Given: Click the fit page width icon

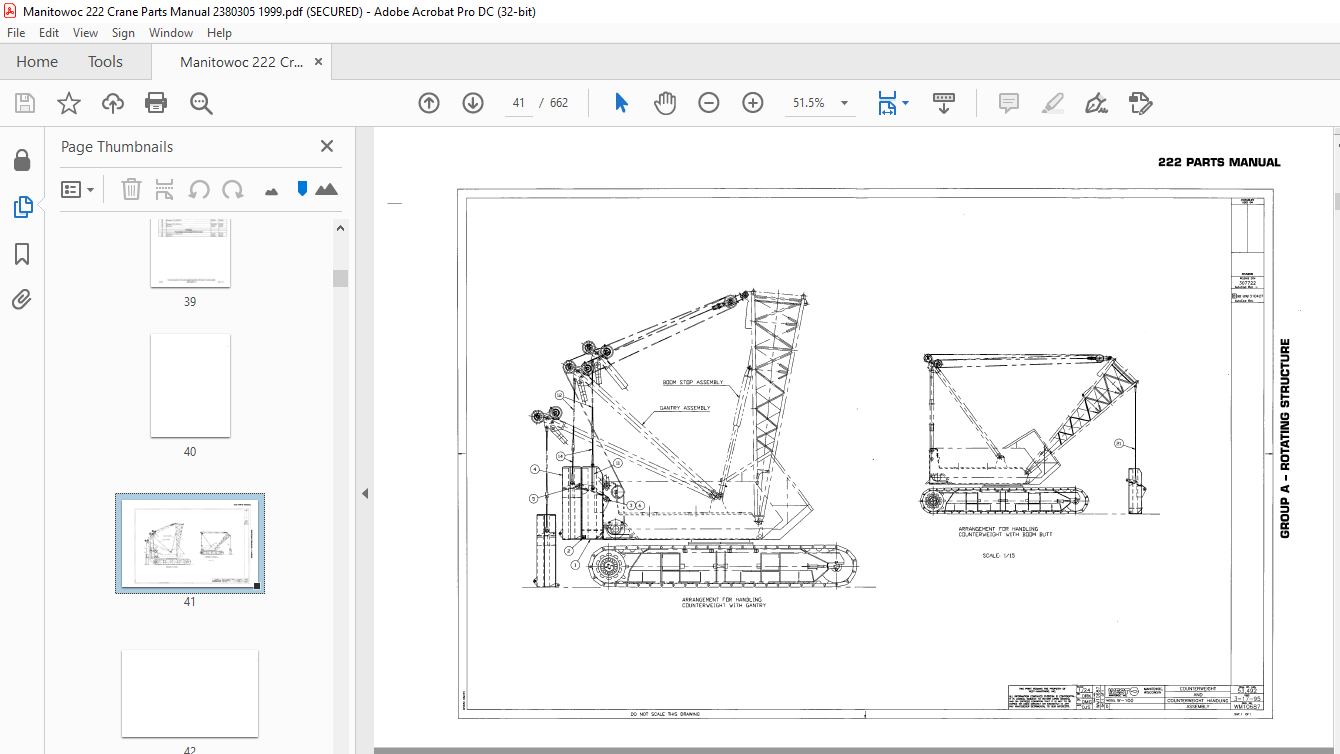Looking at the screenshot, I should click(x=887, y=103).
